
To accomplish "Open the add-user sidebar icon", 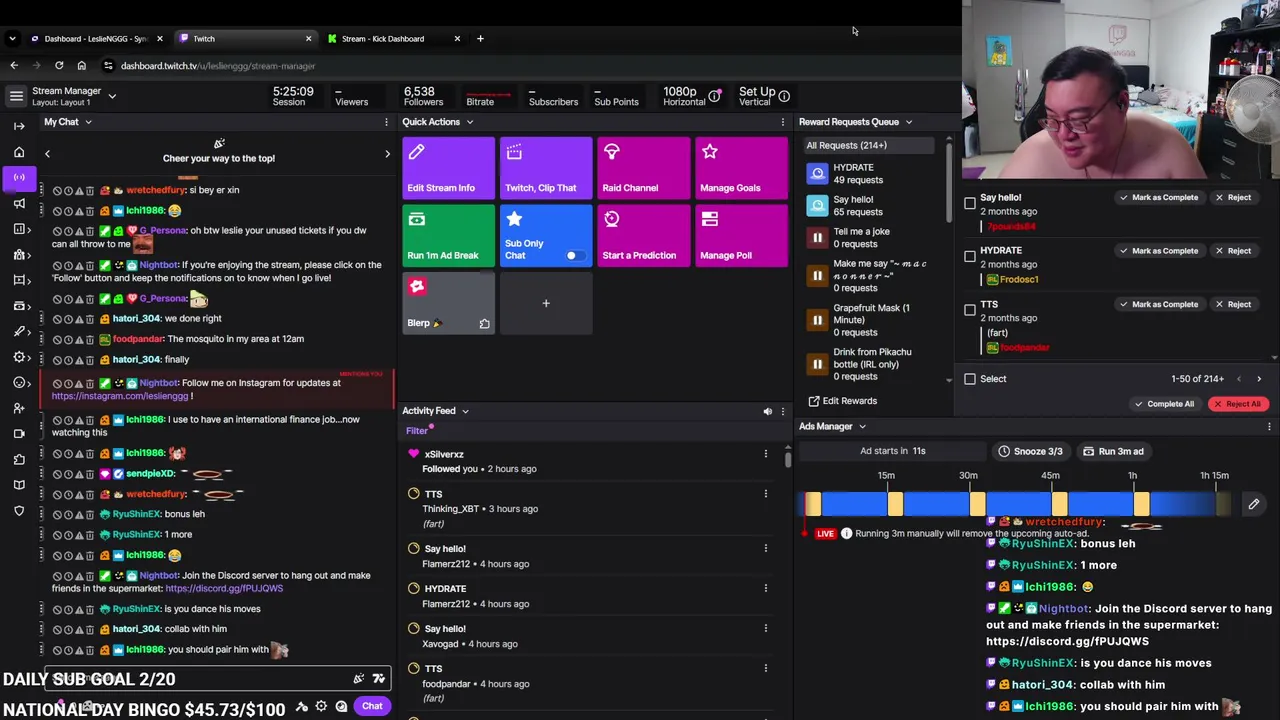I will (x=19, y=408).
